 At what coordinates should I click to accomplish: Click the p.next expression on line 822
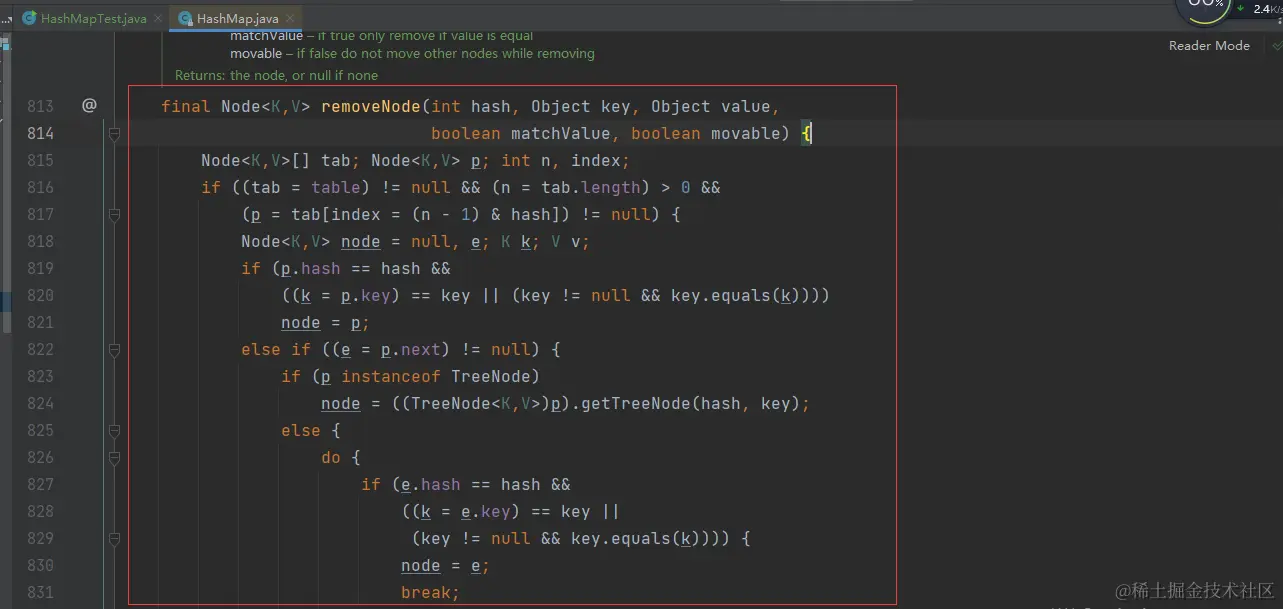tap(411, 349)
